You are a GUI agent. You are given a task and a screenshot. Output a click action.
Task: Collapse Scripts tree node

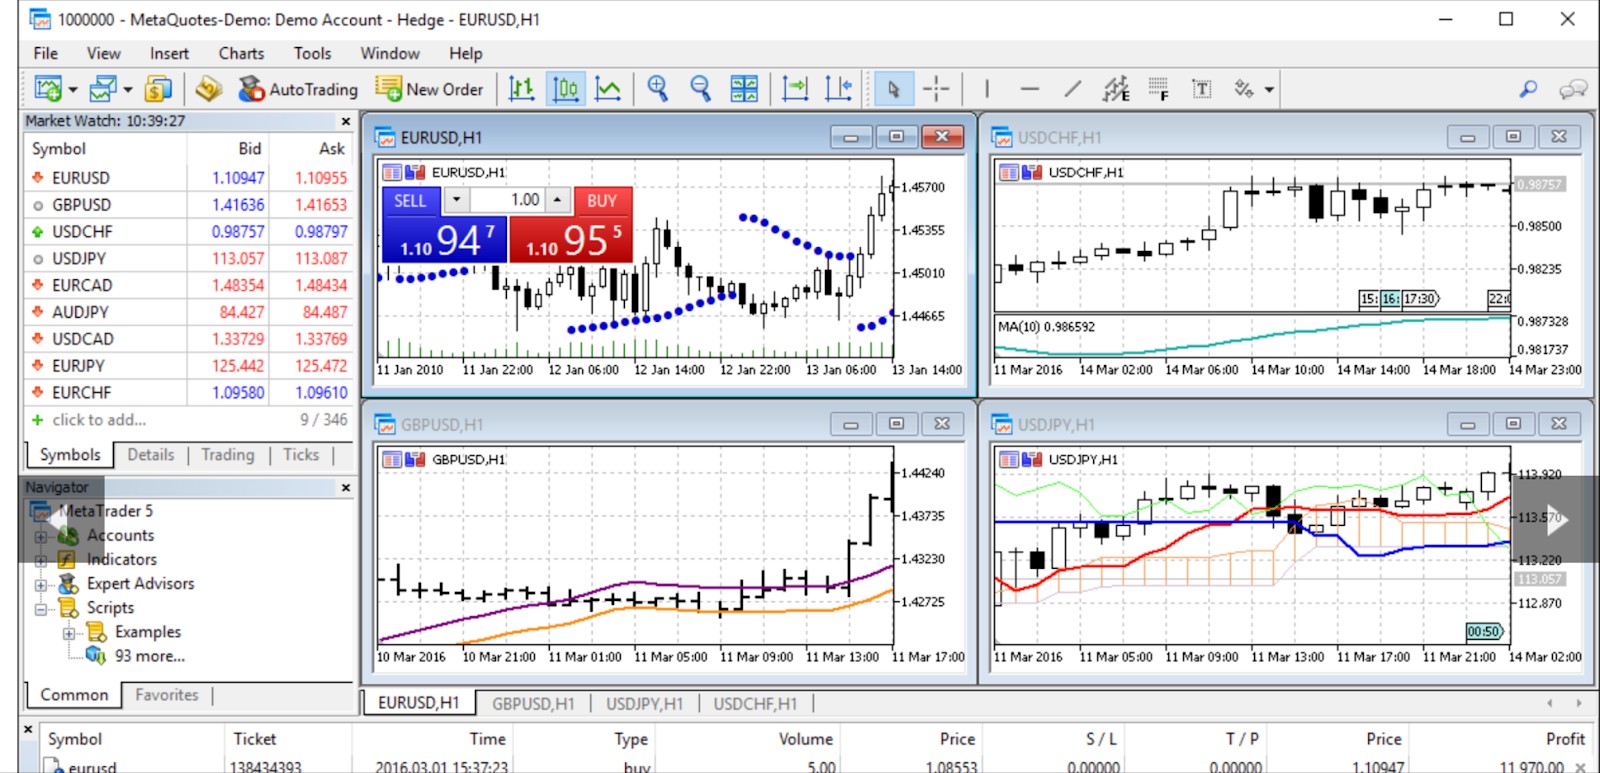point(41,608)
